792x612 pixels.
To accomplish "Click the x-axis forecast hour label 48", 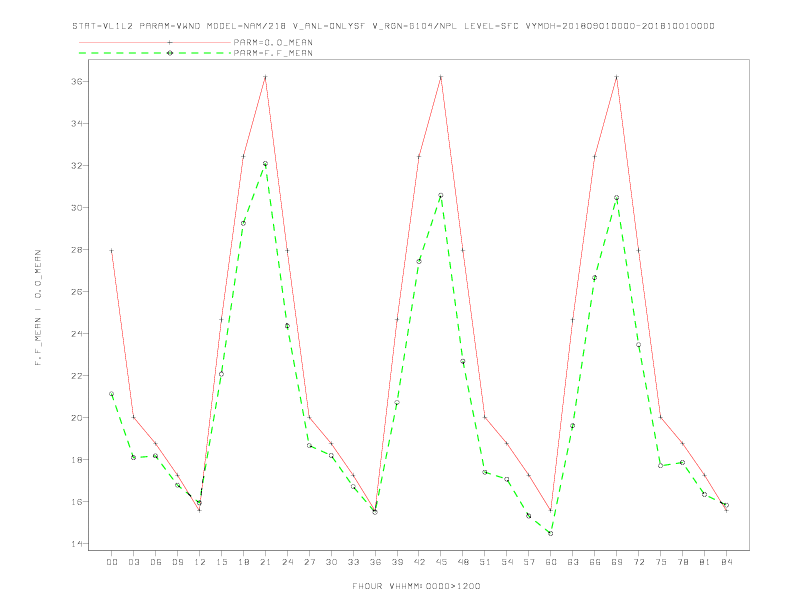I will (x=463, y=562).
